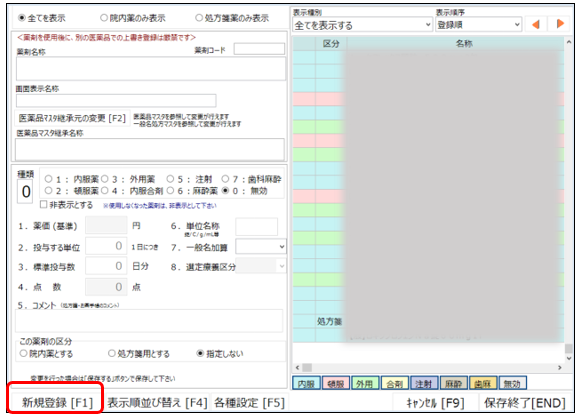Choose drug type 3: 外用薬
Viewport: 585px width, 420px height.
tap(104, 179)
